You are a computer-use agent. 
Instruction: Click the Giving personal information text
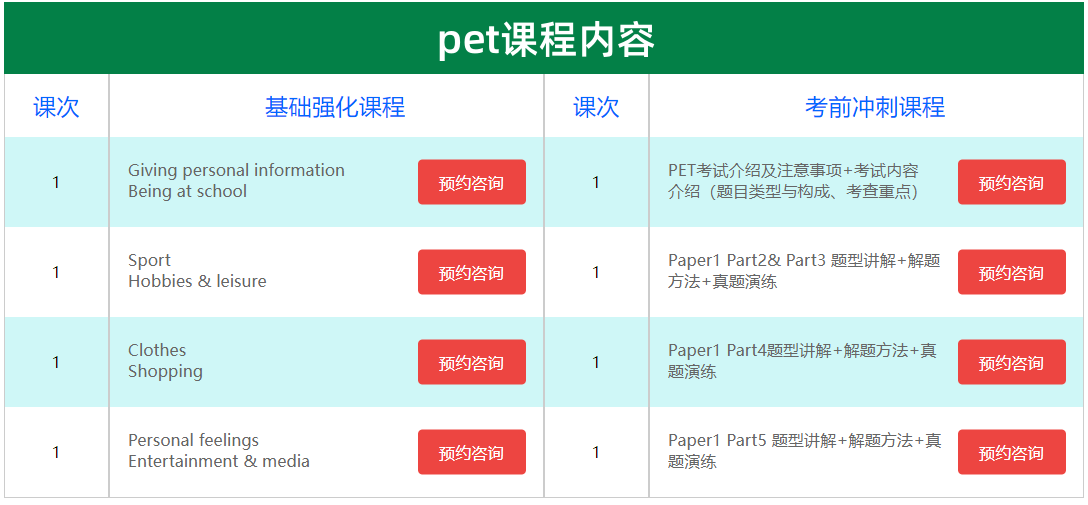[x=236, y=170]
